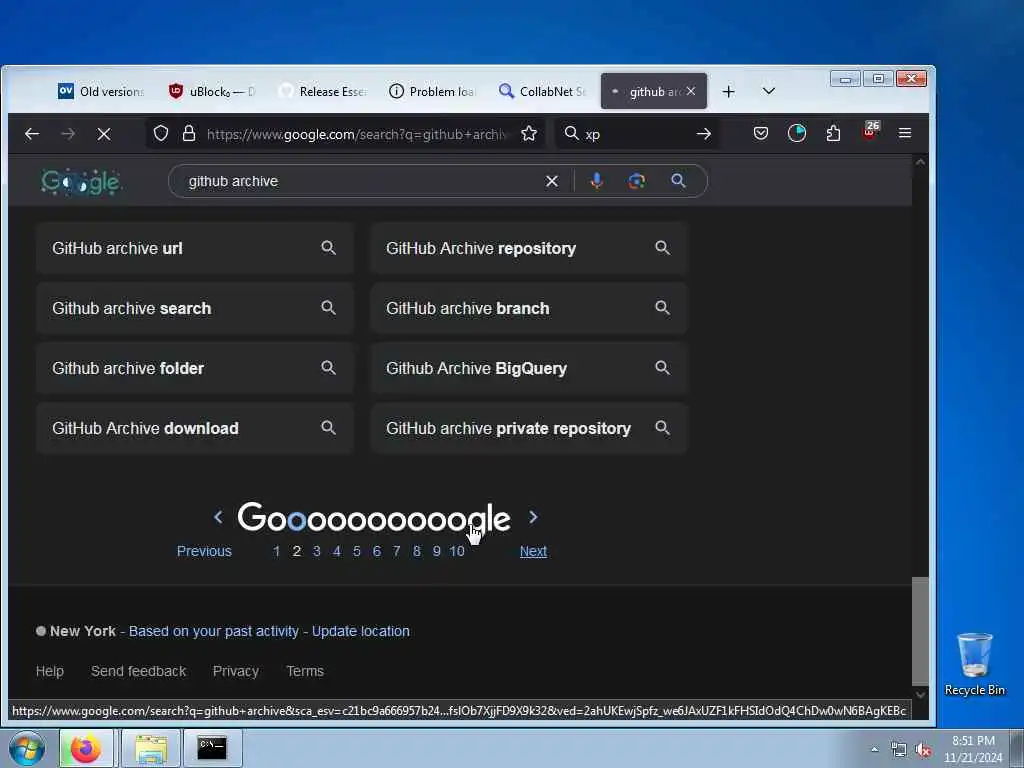Click Firefox icon in the taskbar
The image size is (1024, 768).
pos(86,748)
